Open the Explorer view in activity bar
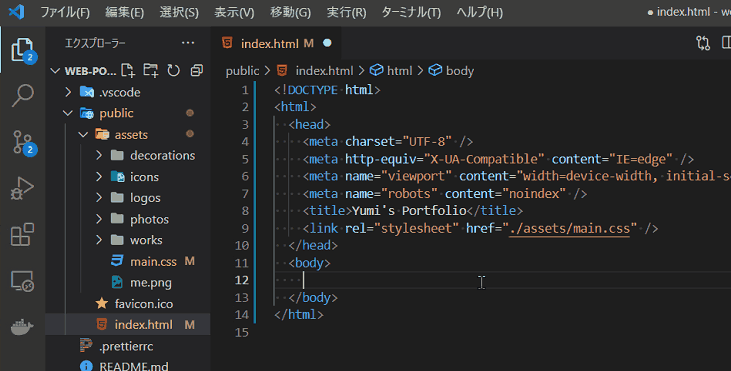The image size is (731, 371). click(x=22, y=49)
